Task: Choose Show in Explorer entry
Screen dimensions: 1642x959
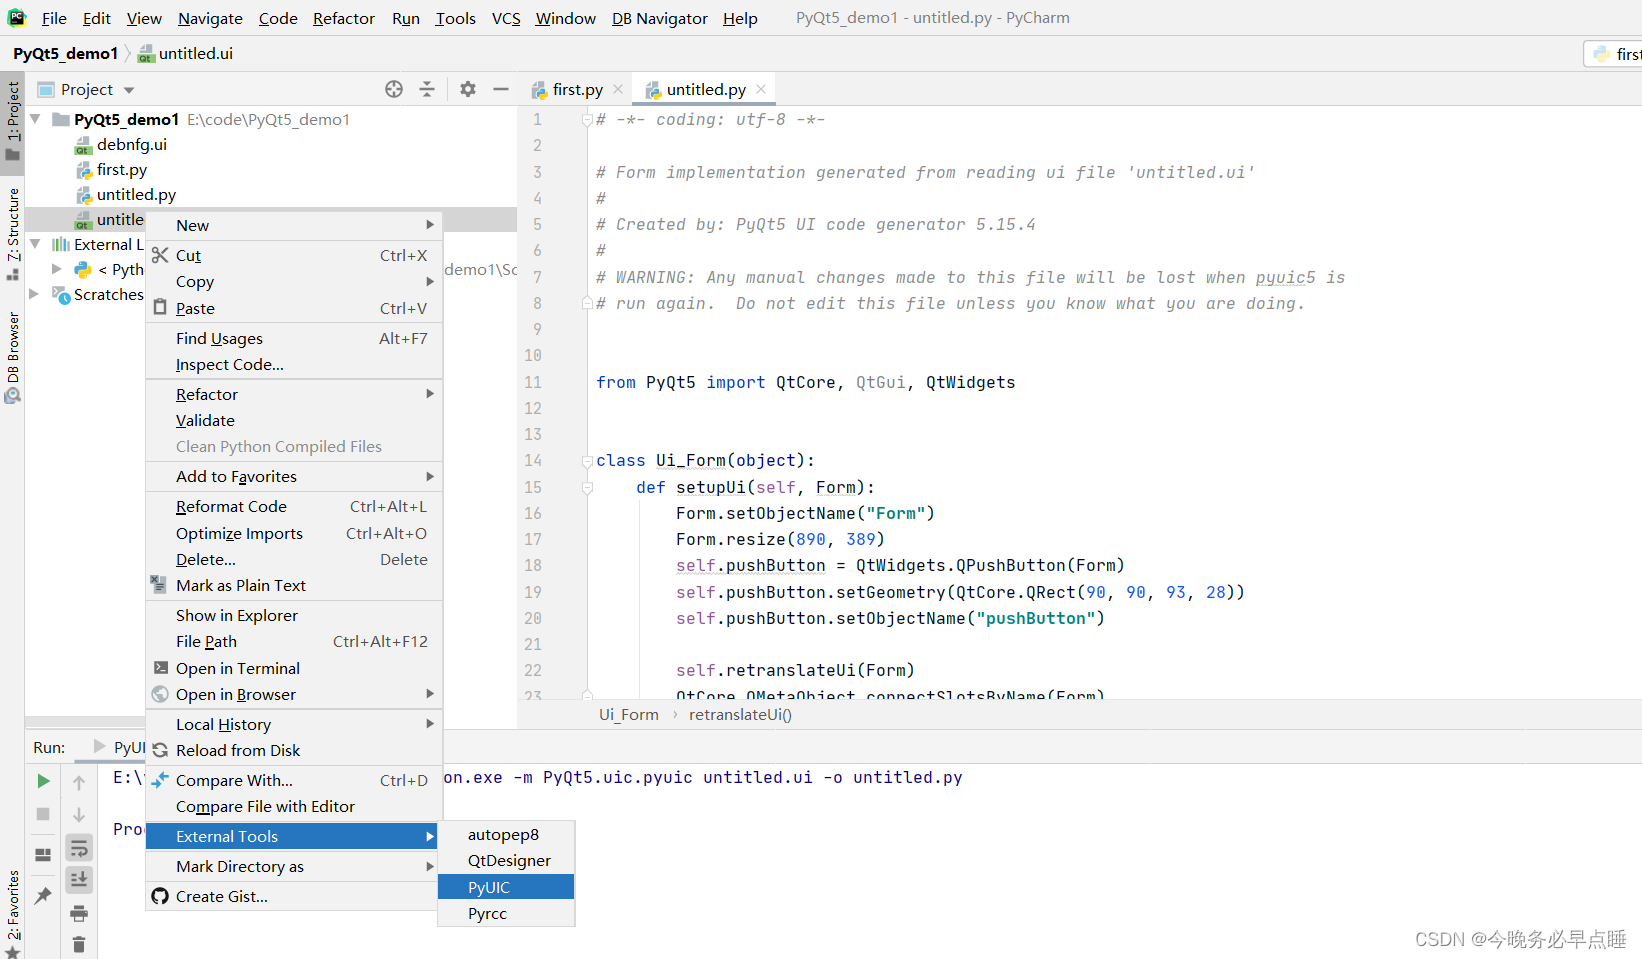Action: (x=294, y=615)
